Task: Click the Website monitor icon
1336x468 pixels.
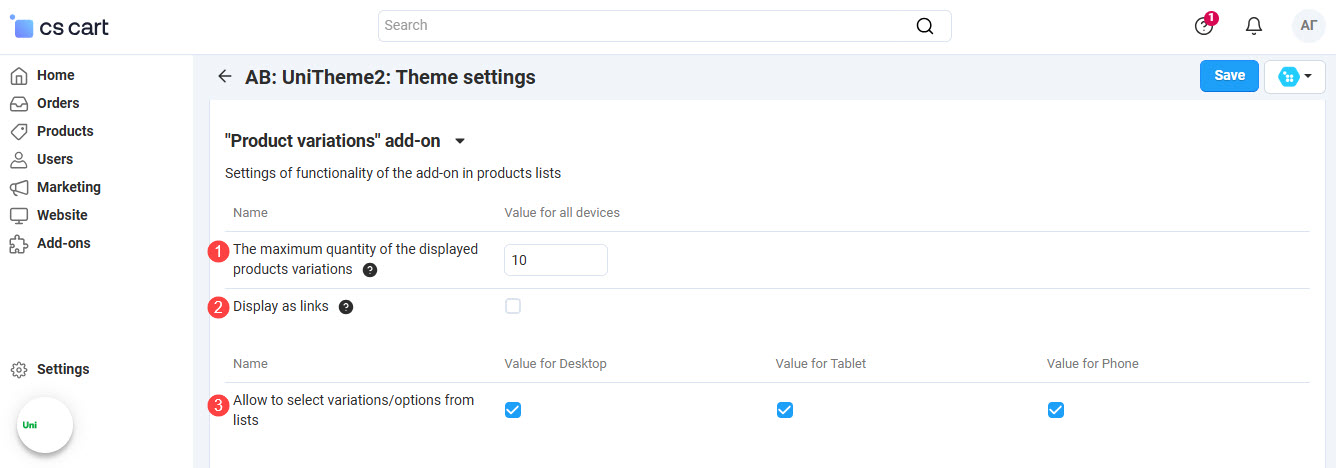Action: tap(18, 215)
